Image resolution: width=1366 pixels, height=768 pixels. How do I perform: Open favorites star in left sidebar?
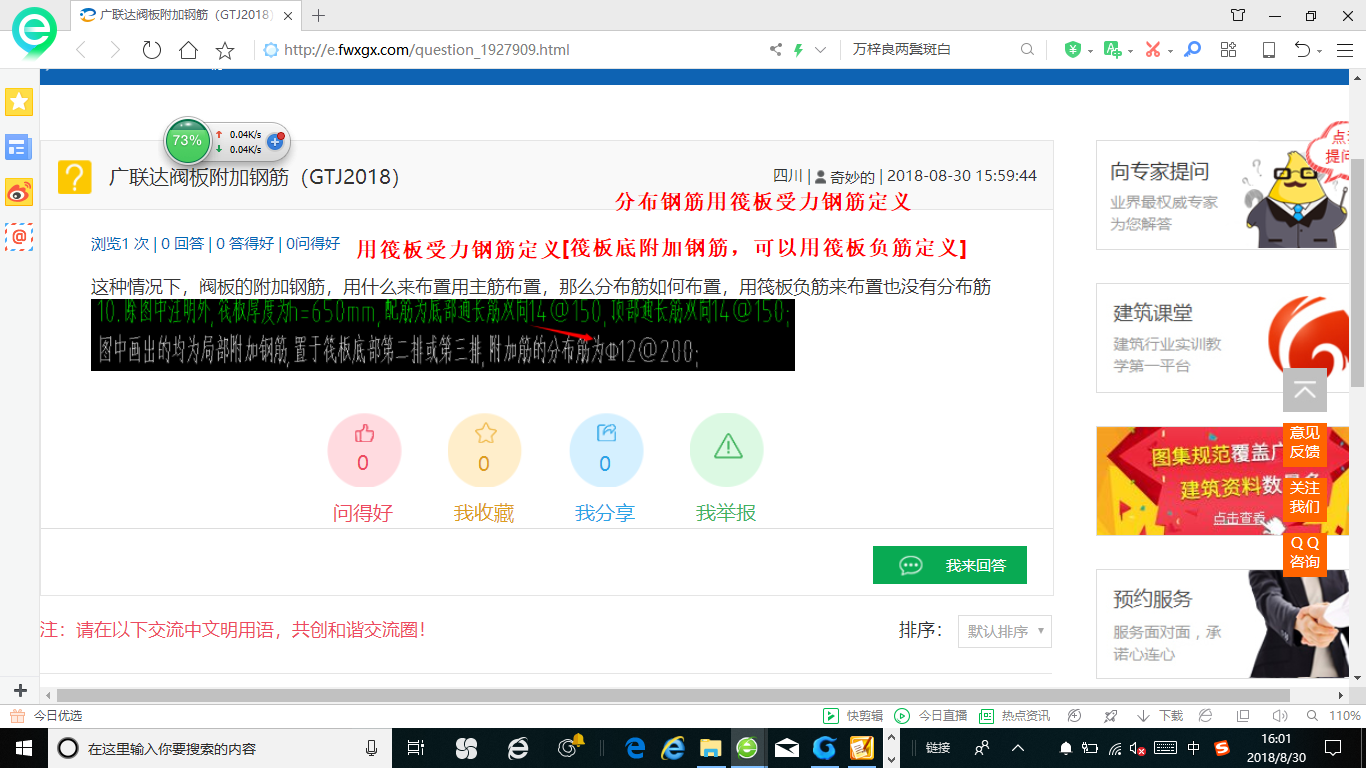click(19, 101)
